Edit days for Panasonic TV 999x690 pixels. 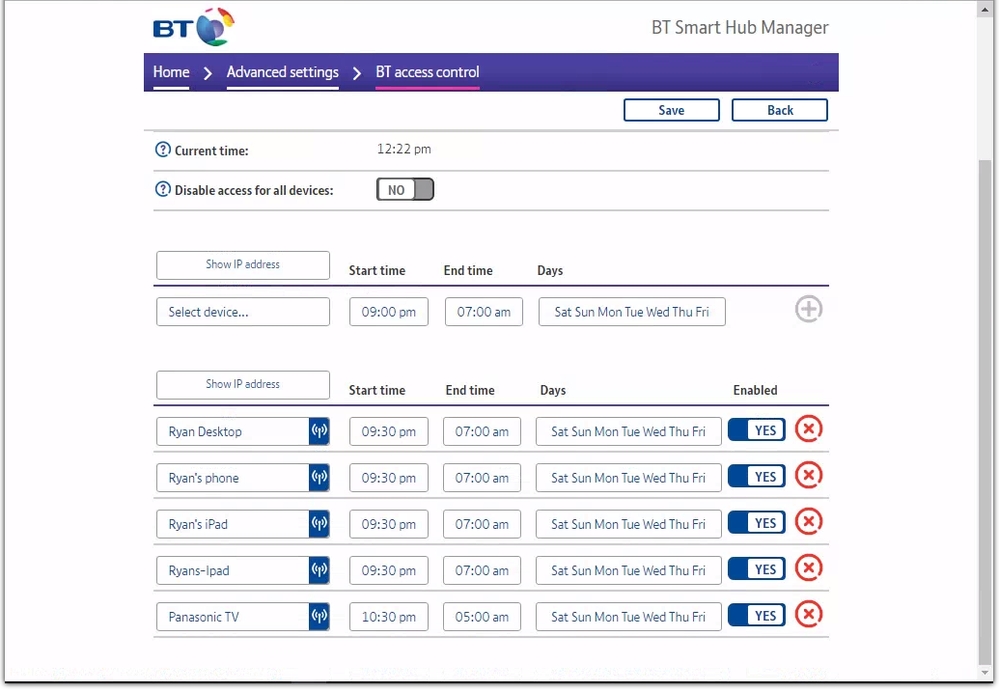tap(628, 617)
